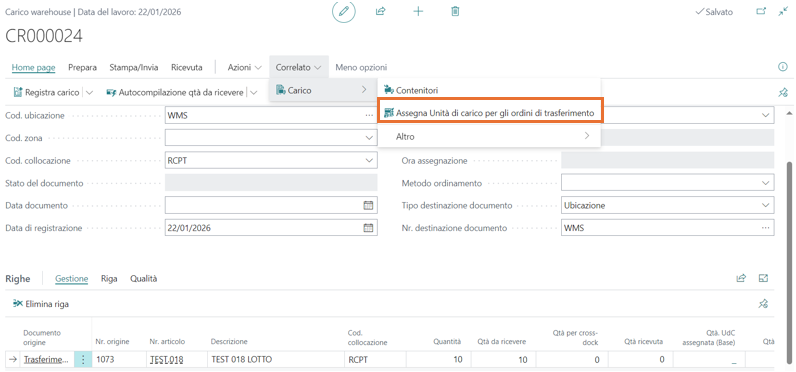Switch to Prepara tab
The image size is (796, 372).
tap(82, 67)
